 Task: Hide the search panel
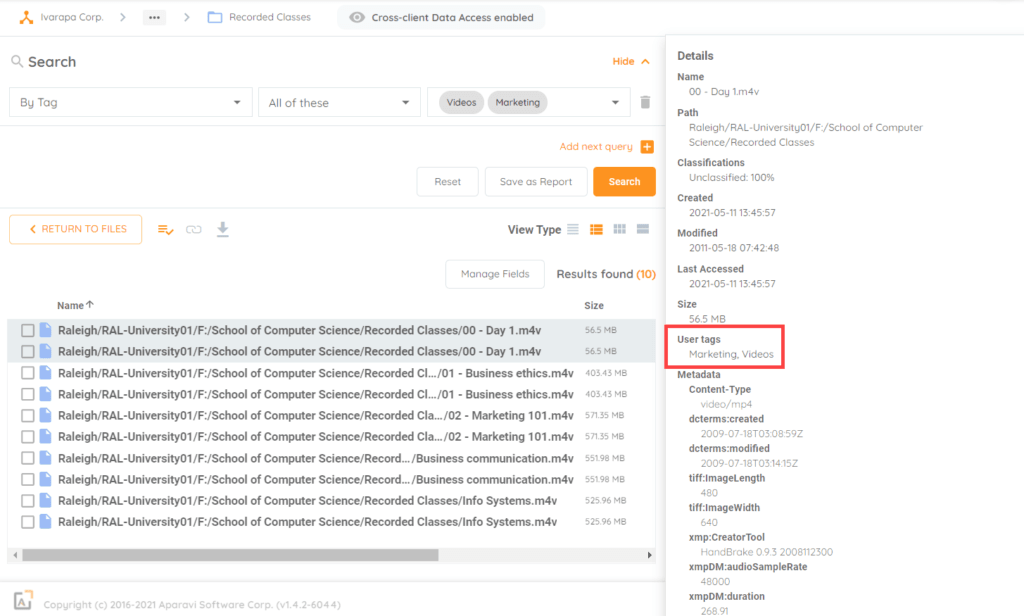(x=630, y=61)
